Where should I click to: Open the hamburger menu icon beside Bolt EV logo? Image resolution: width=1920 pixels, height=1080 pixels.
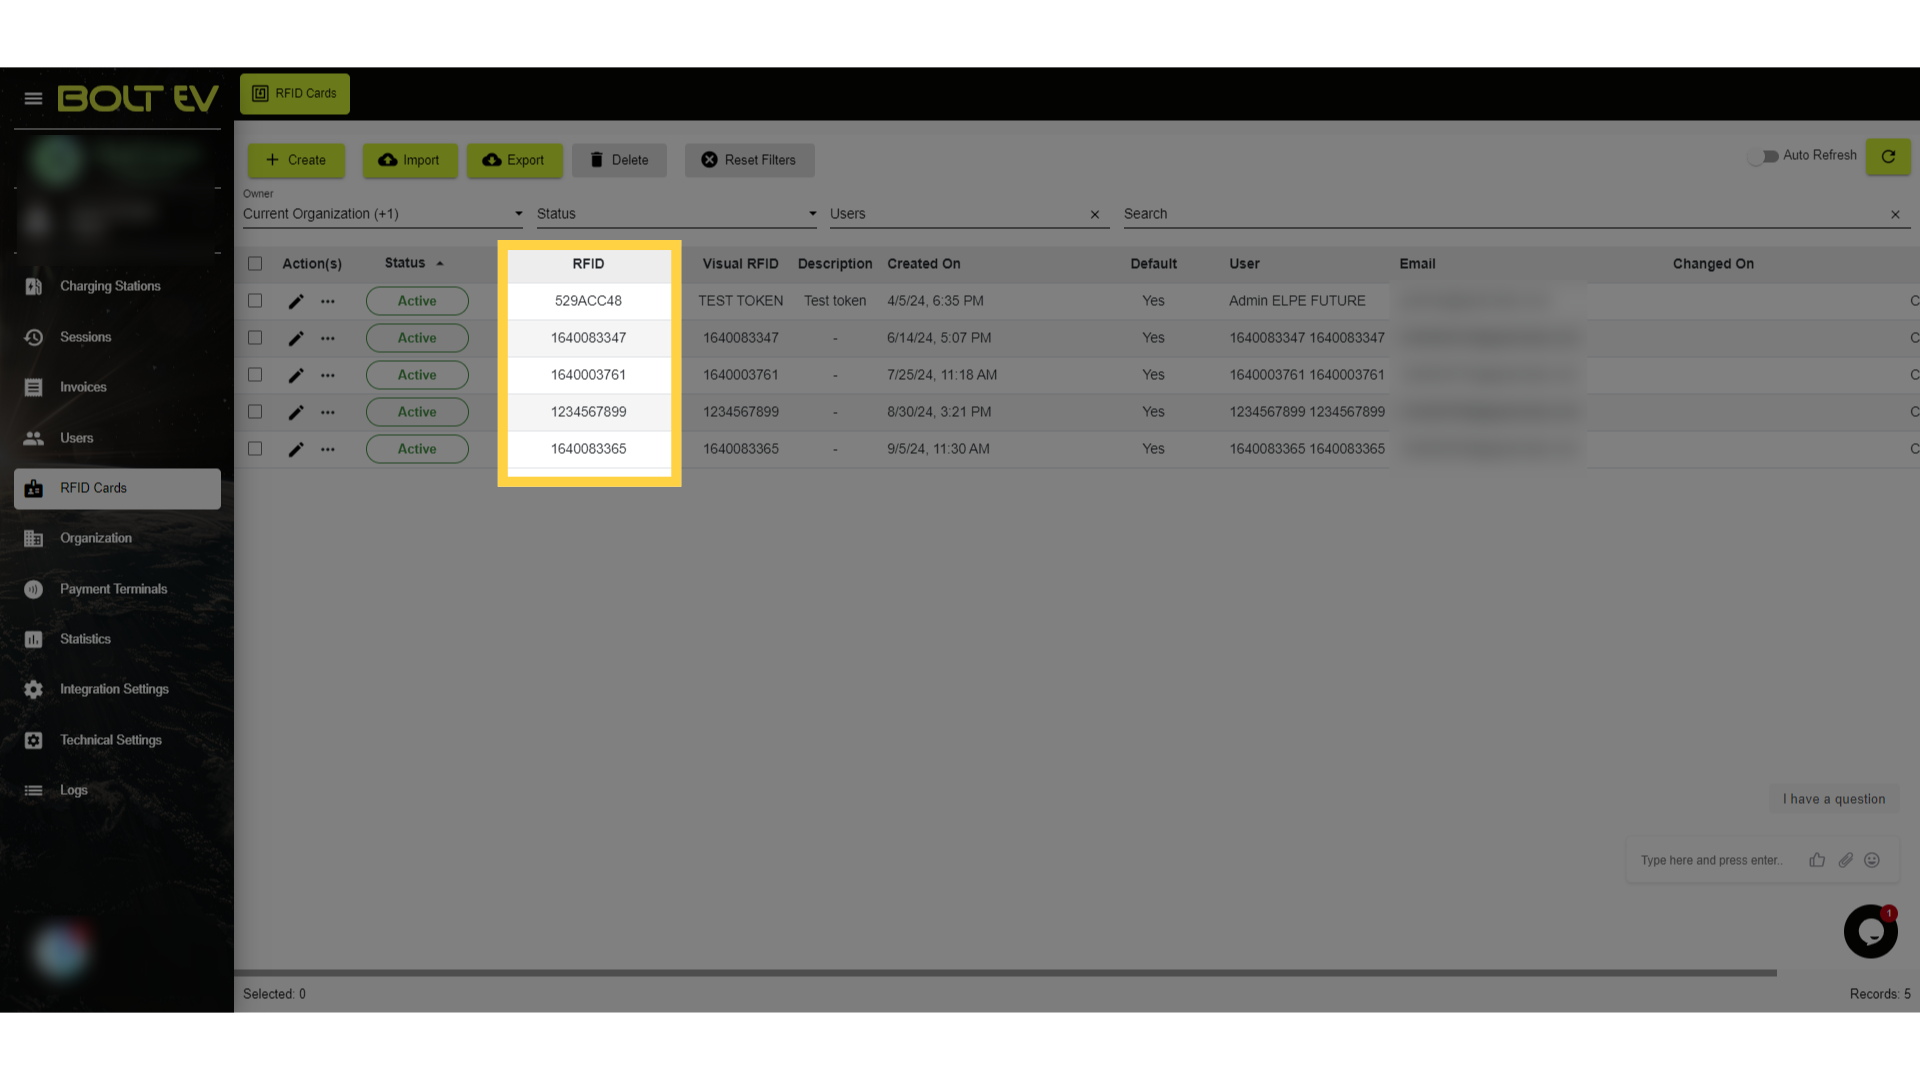click(33, 98)
